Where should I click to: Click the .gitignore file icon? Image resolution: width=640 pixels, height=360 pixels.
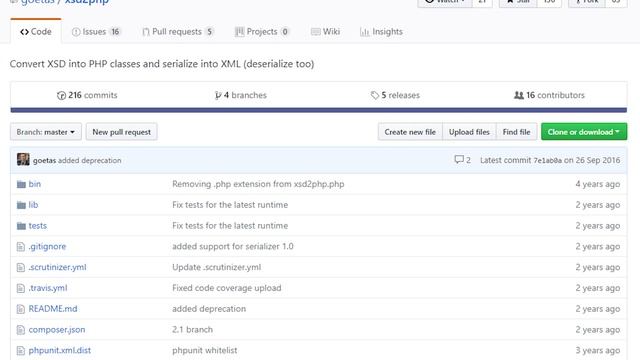[21, 247]
